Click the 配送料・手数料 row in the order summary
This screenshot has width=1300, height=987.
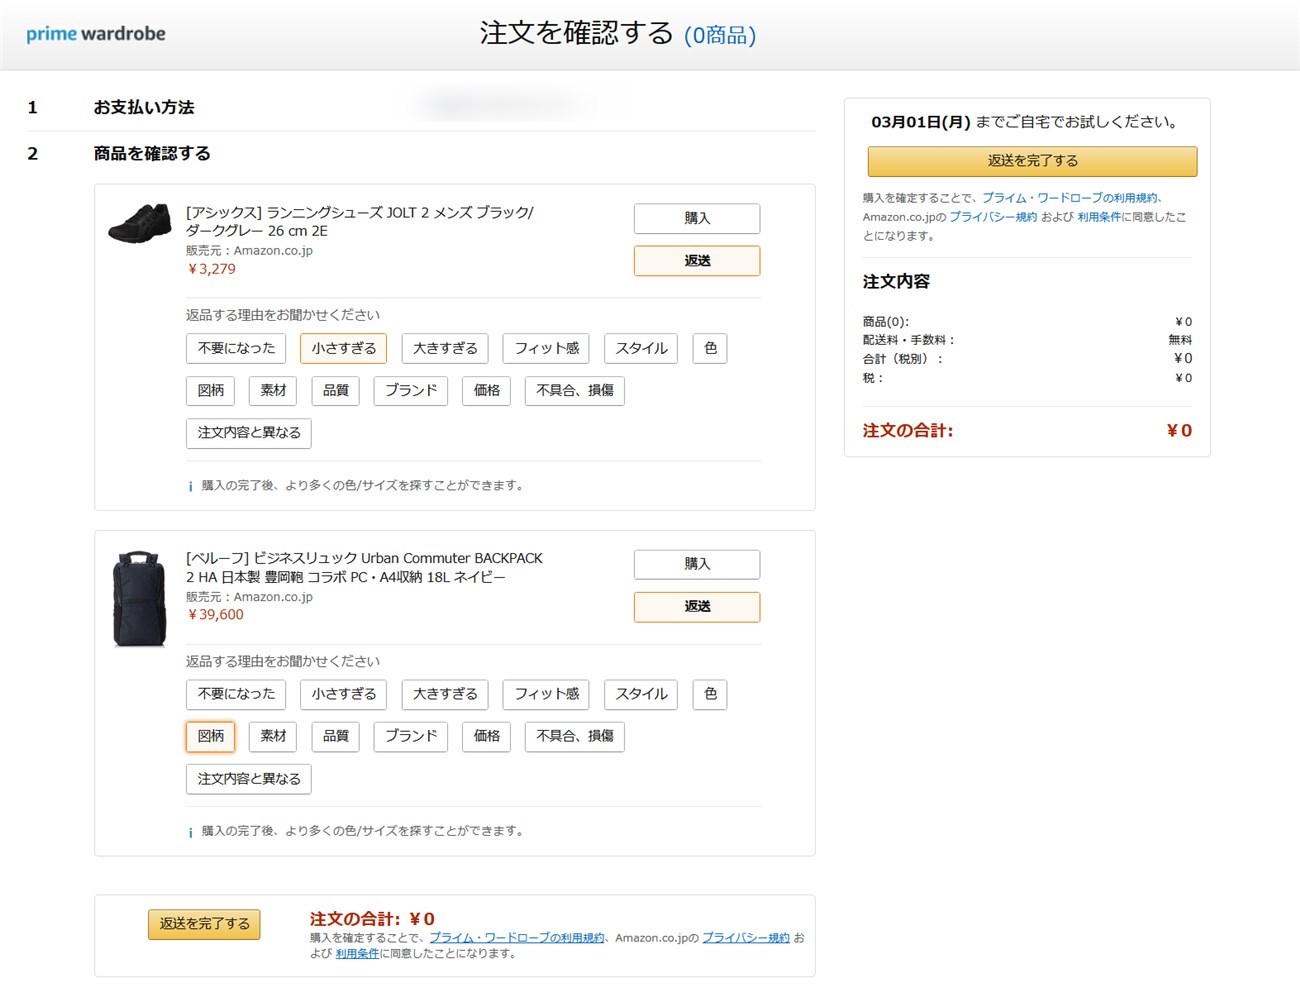(x=1027, y=340)
